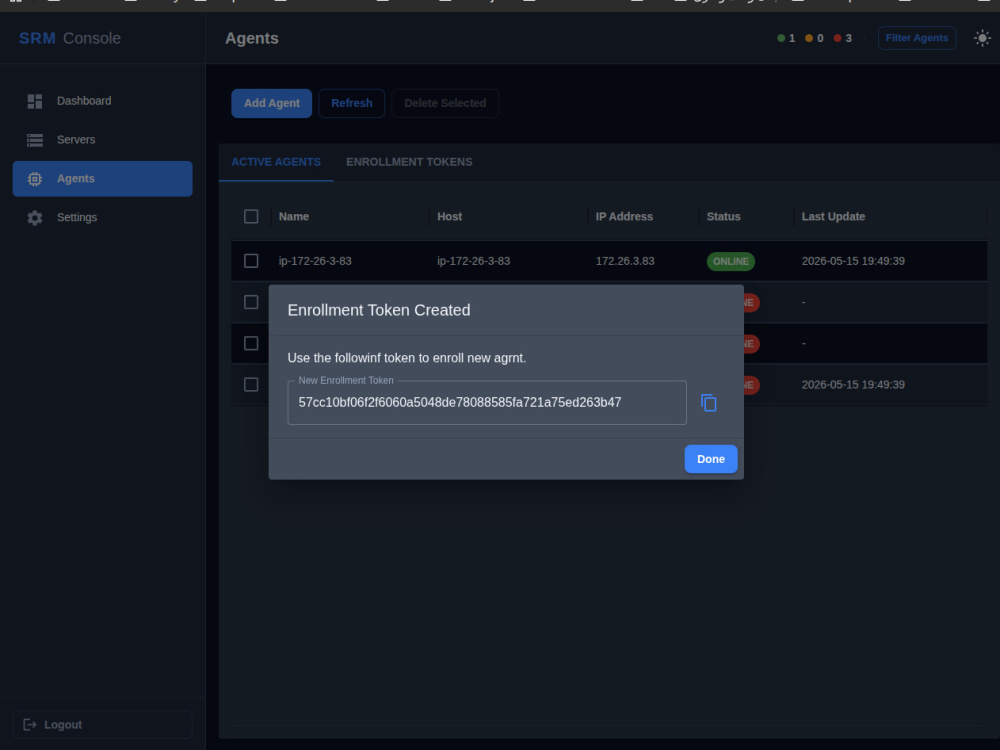Click the Servers stack icon
Viewport: 1000px width, 750px height.
(34, 140)
